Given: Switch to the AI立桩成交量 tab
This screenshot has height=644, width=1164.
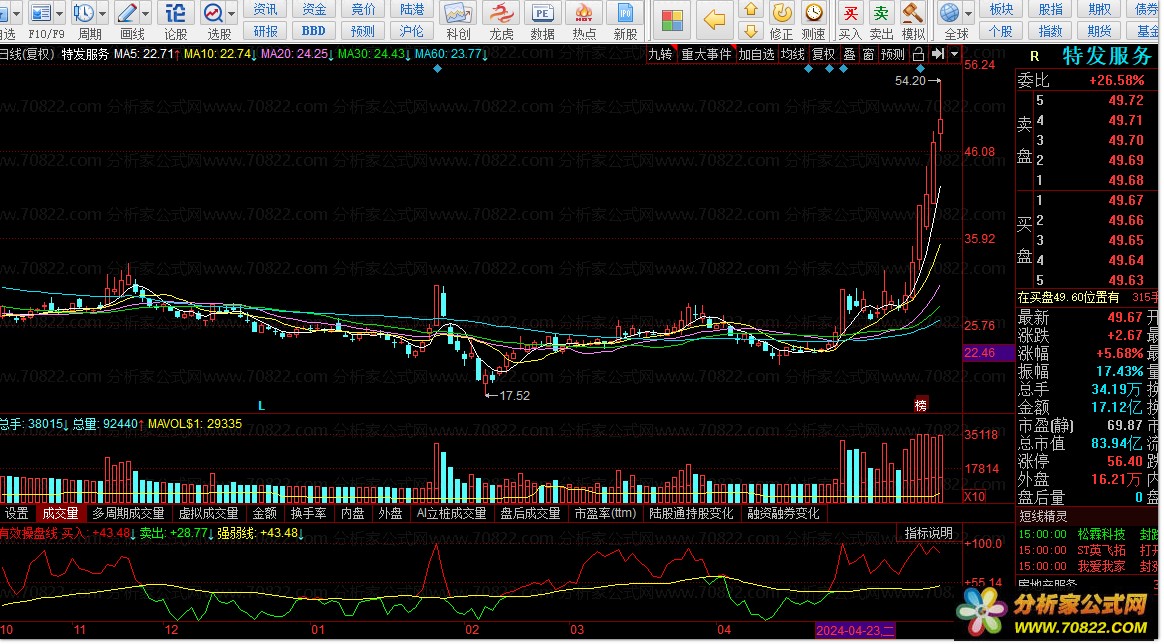Looking at the screenshot, I should (451, 513).
